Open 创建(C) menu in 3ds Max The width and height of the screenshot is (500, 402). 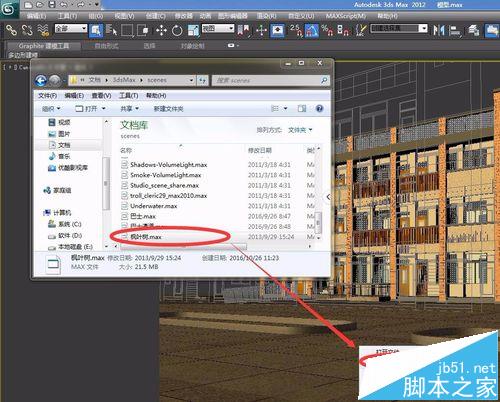tap(156, 16)
